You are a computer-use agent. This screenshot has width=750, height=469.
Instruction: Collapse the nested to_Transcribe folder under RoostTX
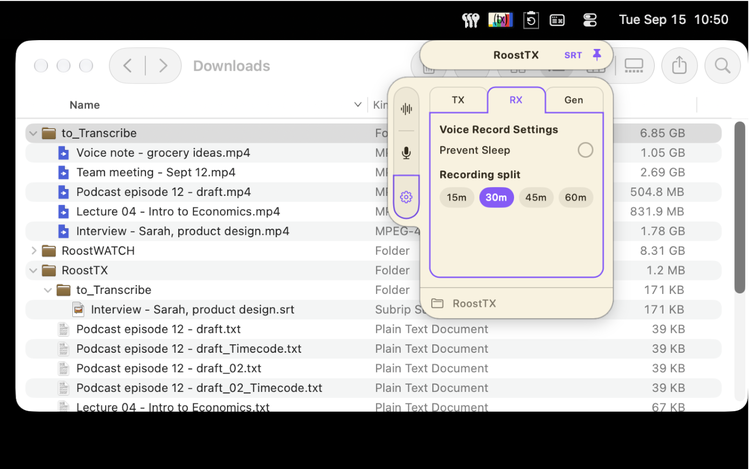coord(48,290)
